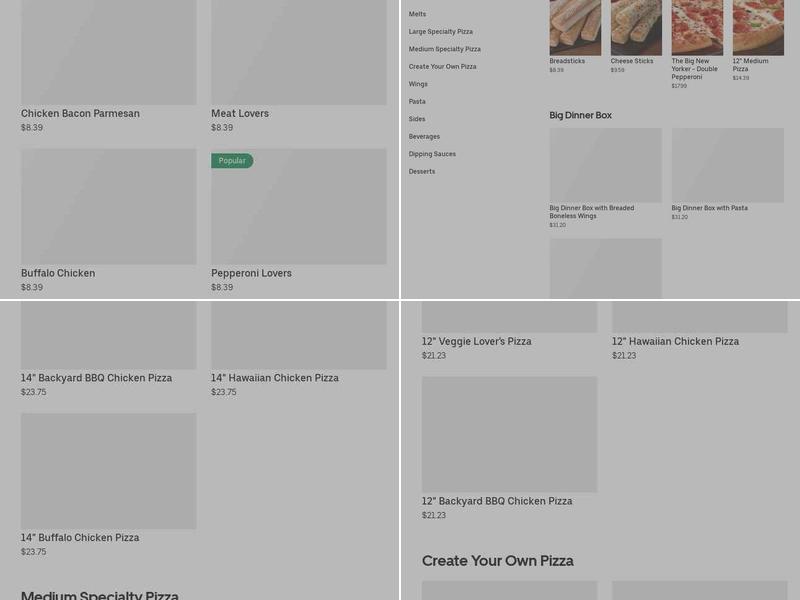Click the Cheese Sticks photo
This screenshot has height=600, width=800.
click(x=636, y=28)
